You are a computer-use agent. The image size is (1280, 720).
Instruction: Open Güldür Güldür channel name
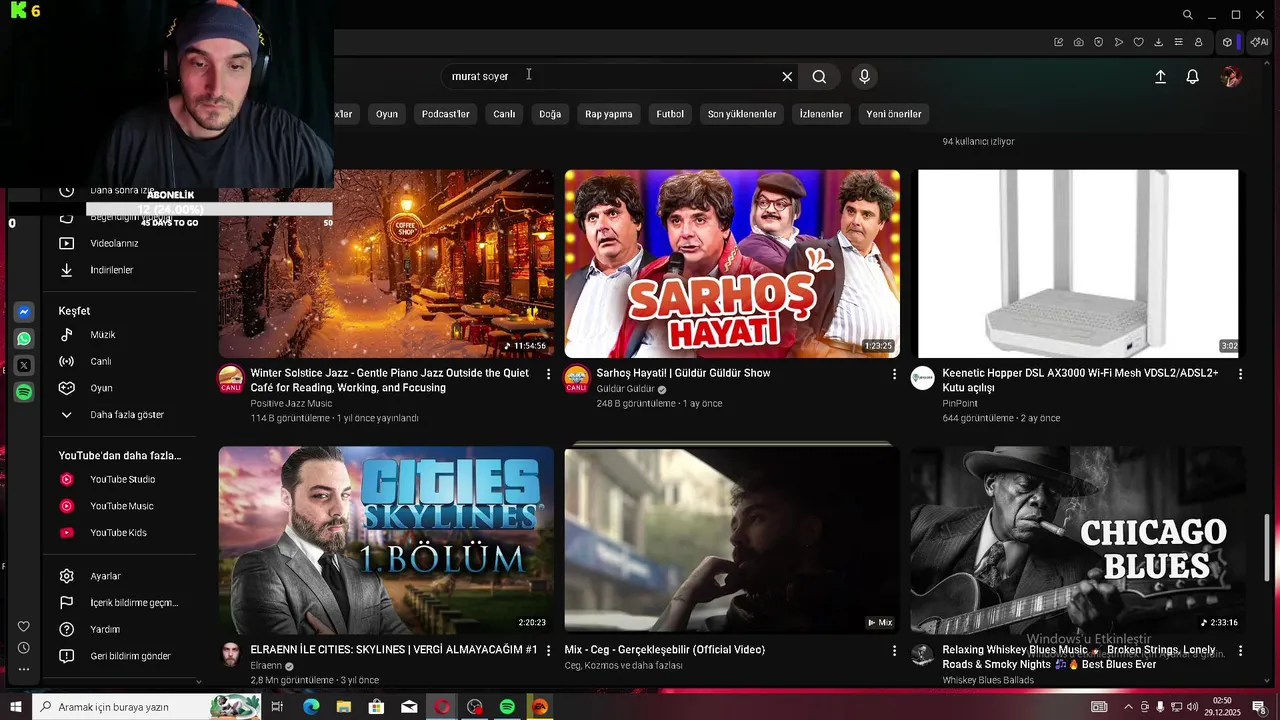click(625, 389)
